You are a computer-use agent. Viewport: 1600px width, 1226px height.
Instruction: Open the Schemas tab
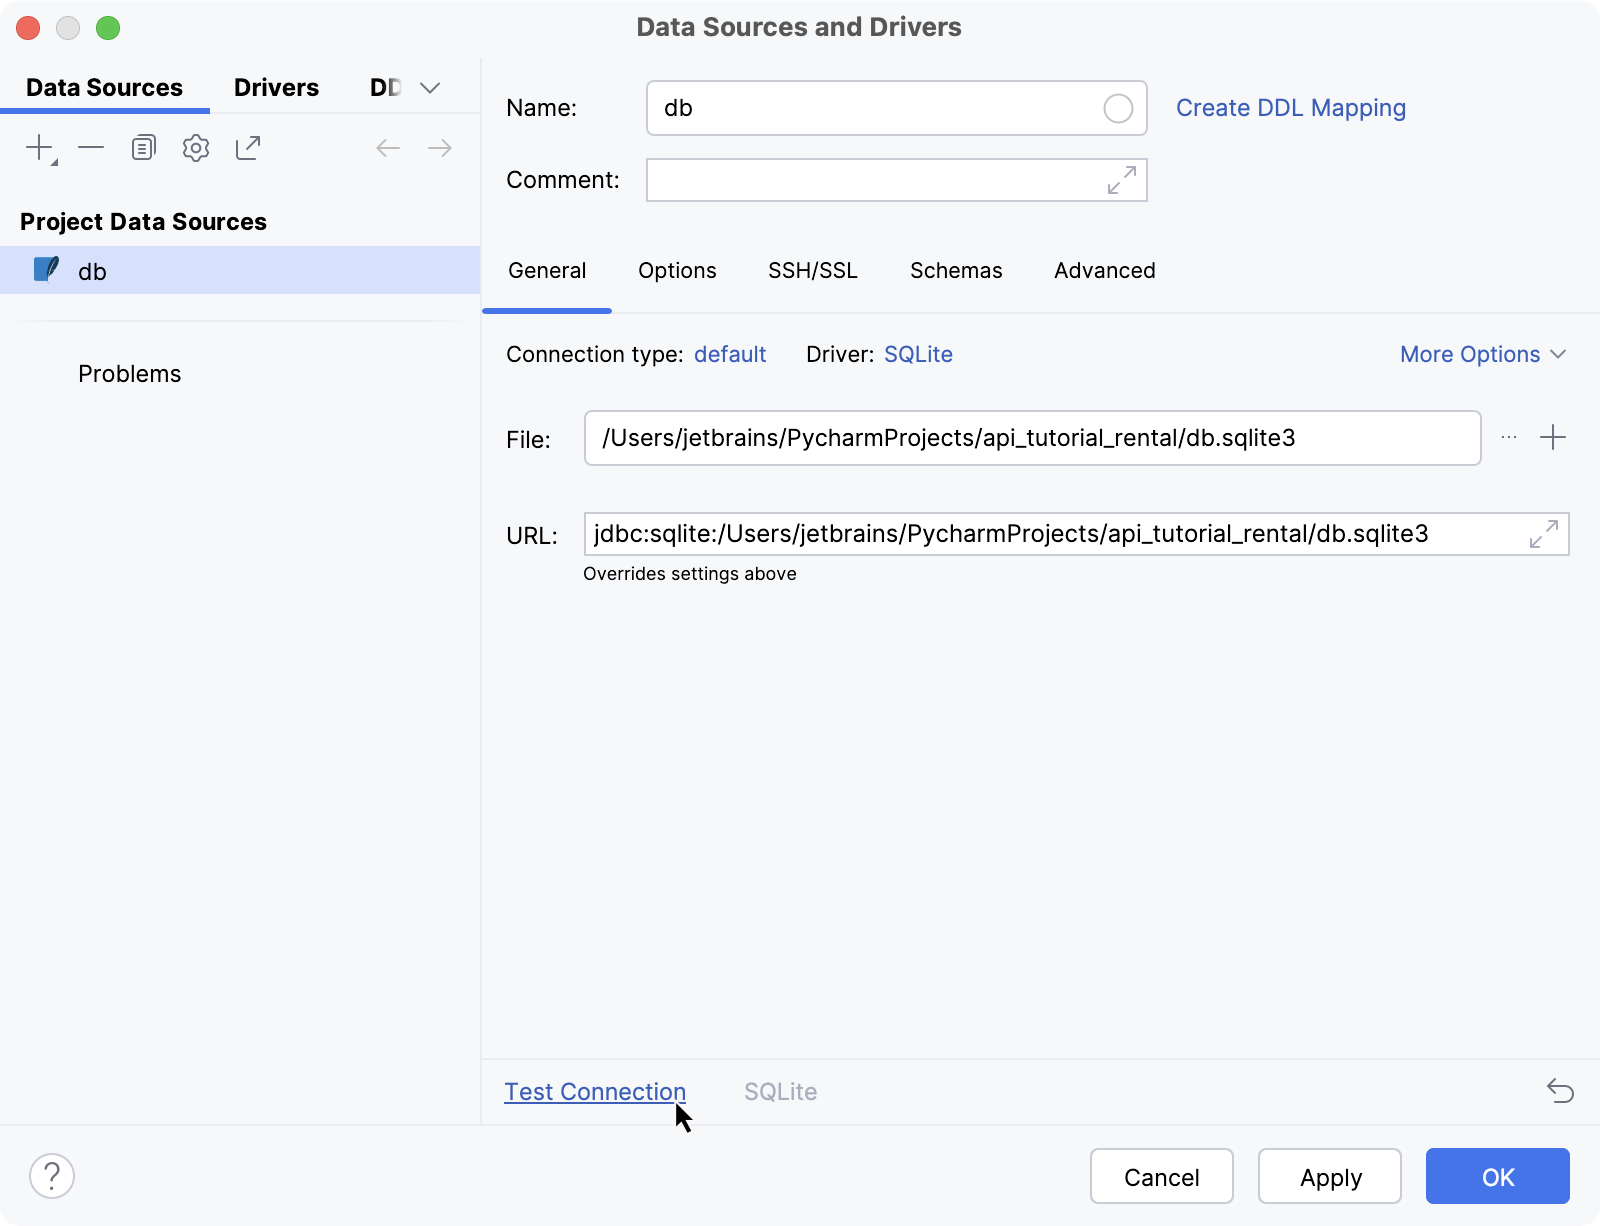tap(955, 270)
